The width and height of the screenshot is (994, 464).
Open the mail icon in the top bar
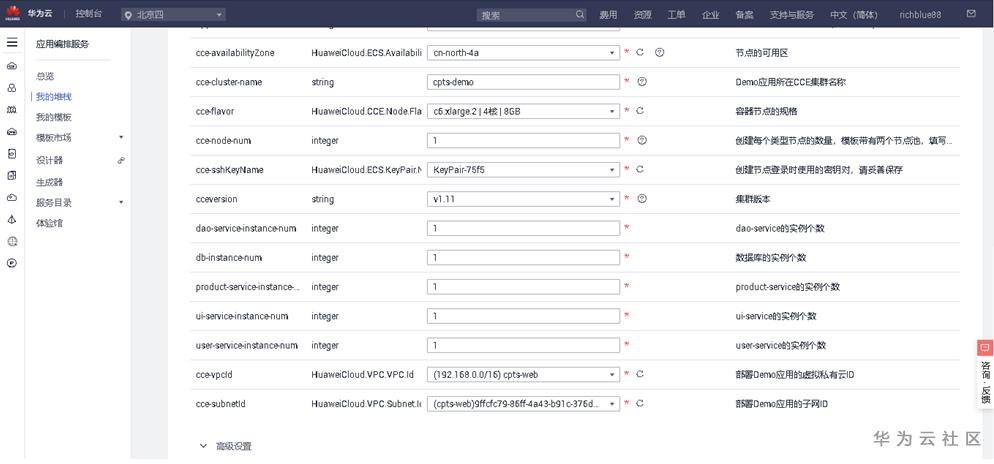click(971, 13)
